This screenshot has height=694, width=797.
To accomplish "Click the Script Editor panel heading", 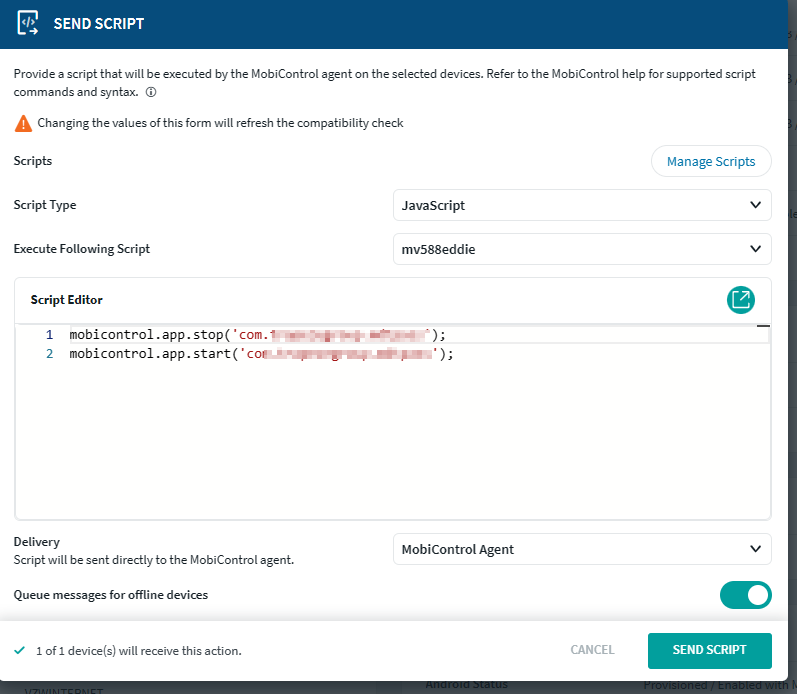I will 67,300.
